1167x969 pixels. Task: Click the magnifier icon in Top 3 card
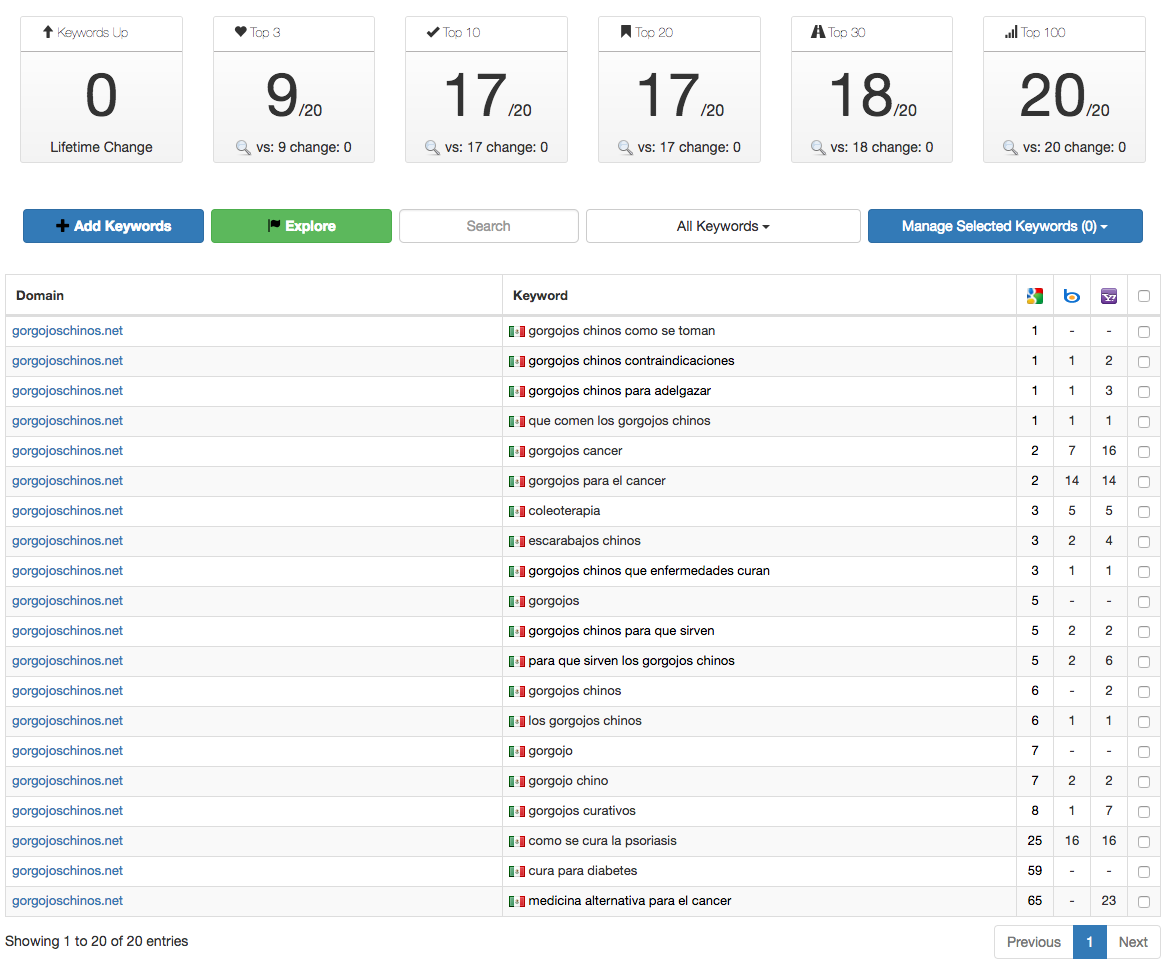click(243, 147)
